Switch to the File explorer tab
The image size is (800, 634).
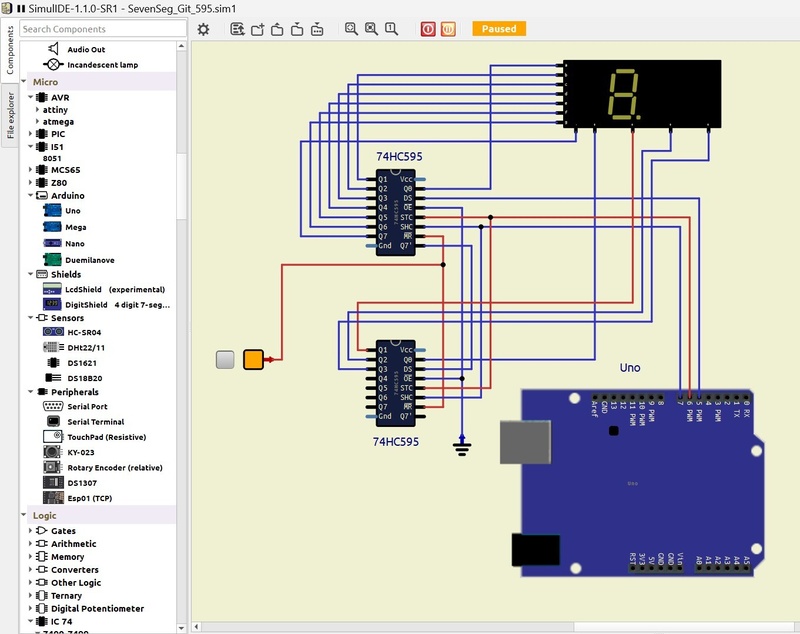coord(10,119)
